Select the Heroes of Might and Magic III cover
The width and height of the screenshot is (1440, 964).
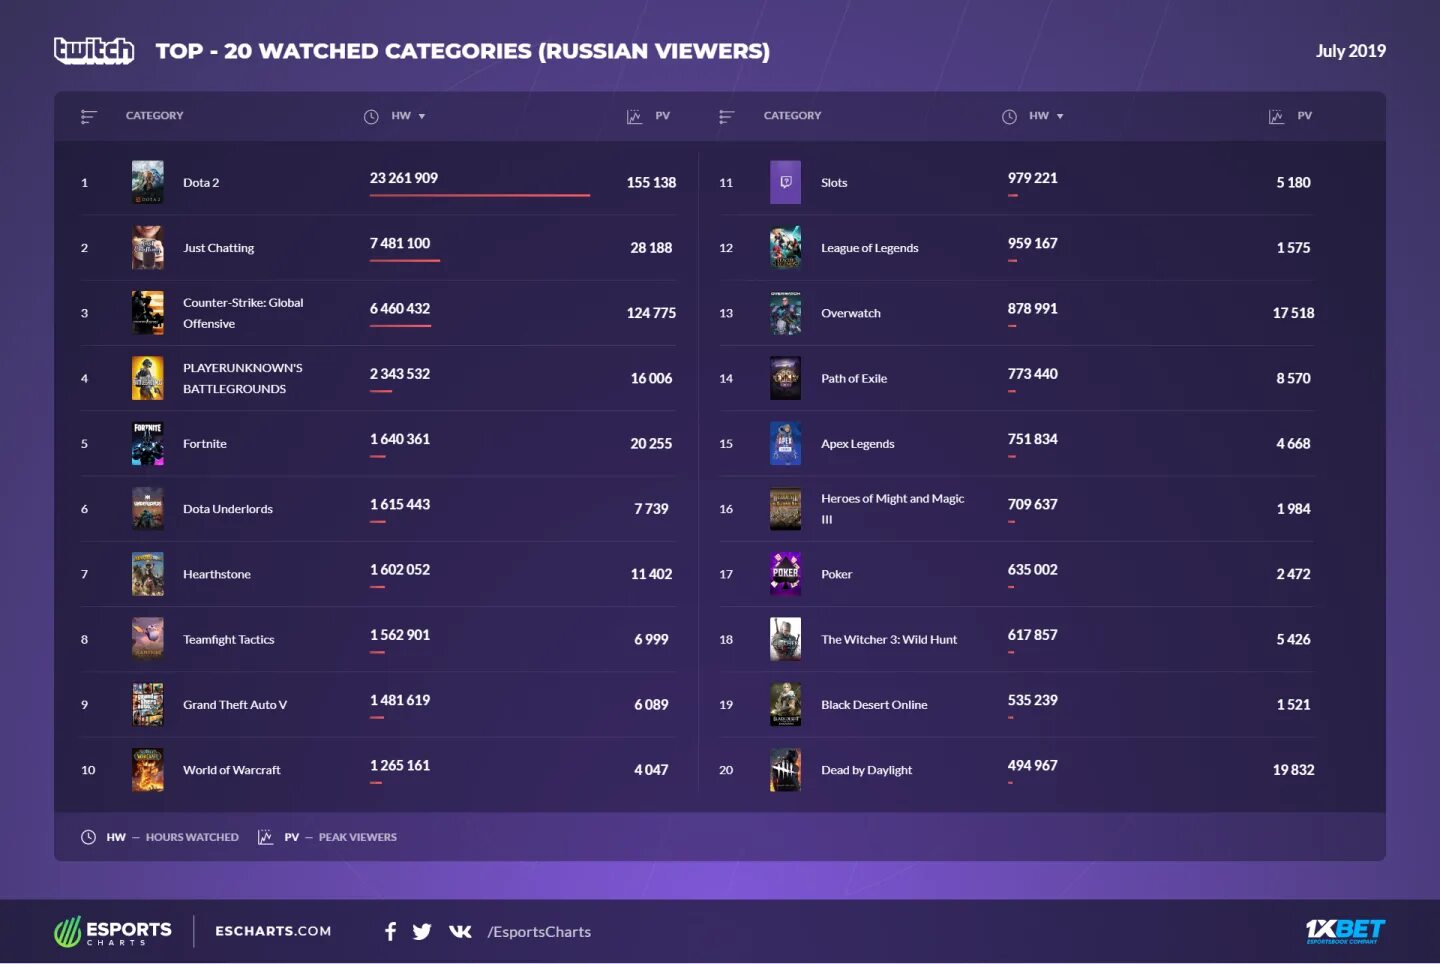pyautogui.click(x=786, y=509)
